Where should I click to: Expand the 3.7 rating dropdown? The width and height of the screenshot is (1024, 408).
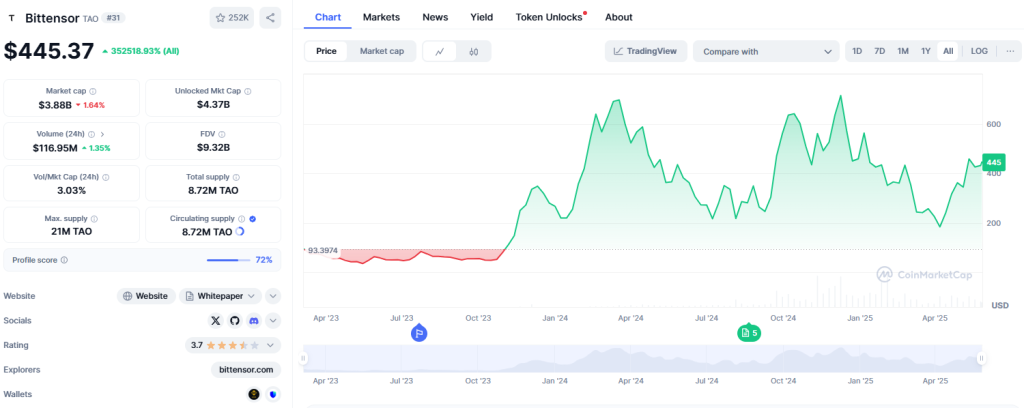click(x=233, y=345)
